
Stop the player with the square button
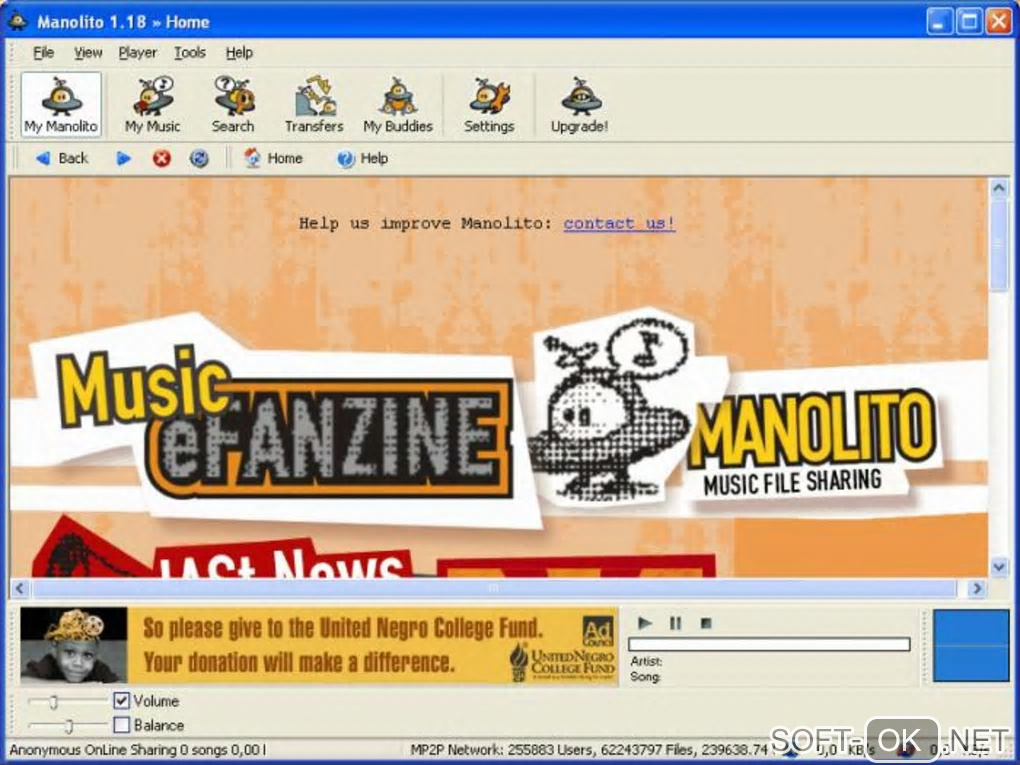(706, 623)
